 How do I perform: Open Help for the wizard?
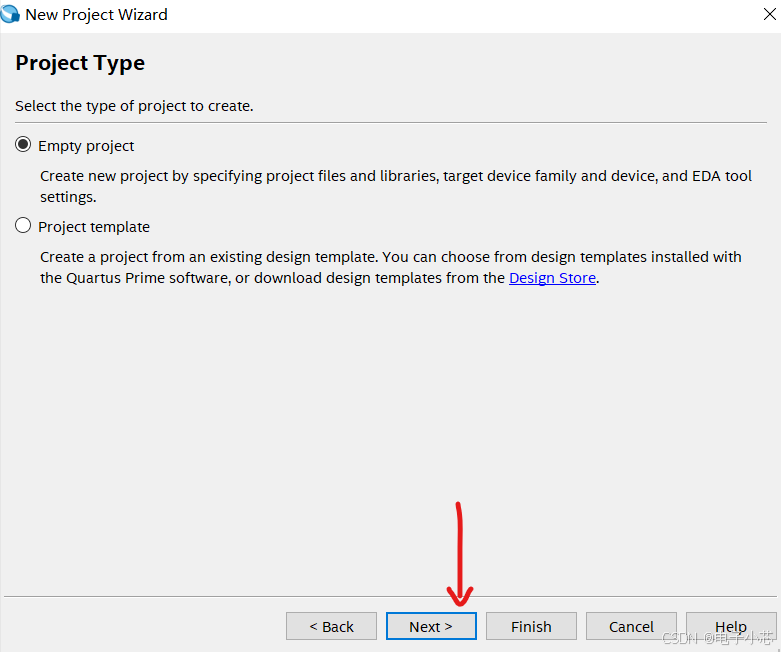[x=731, y=626]
